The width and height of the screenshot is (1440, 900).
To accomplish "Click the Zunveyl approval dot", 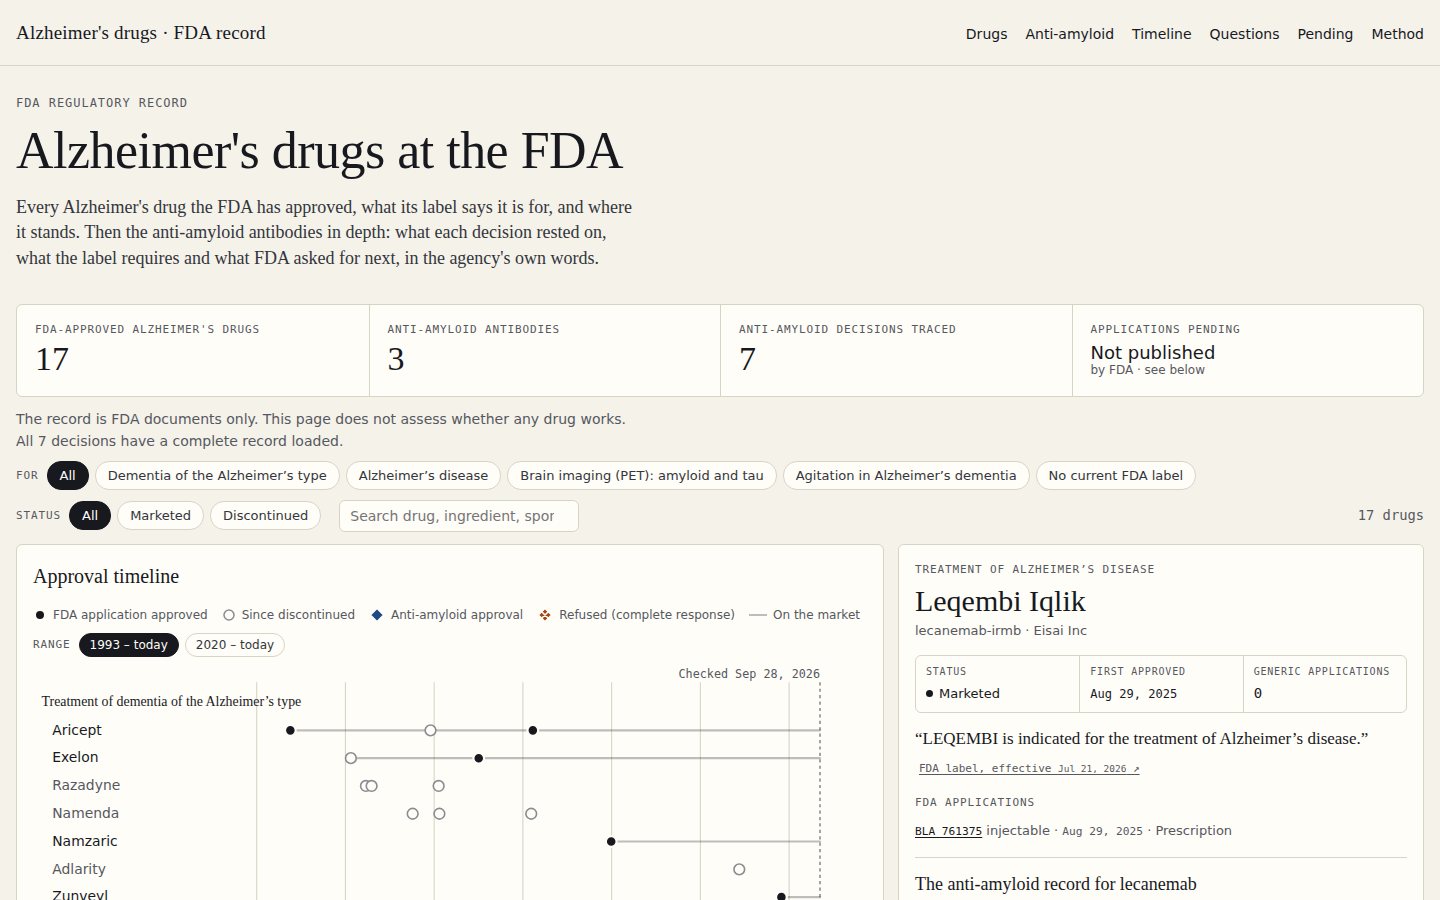I will [782, 897].
